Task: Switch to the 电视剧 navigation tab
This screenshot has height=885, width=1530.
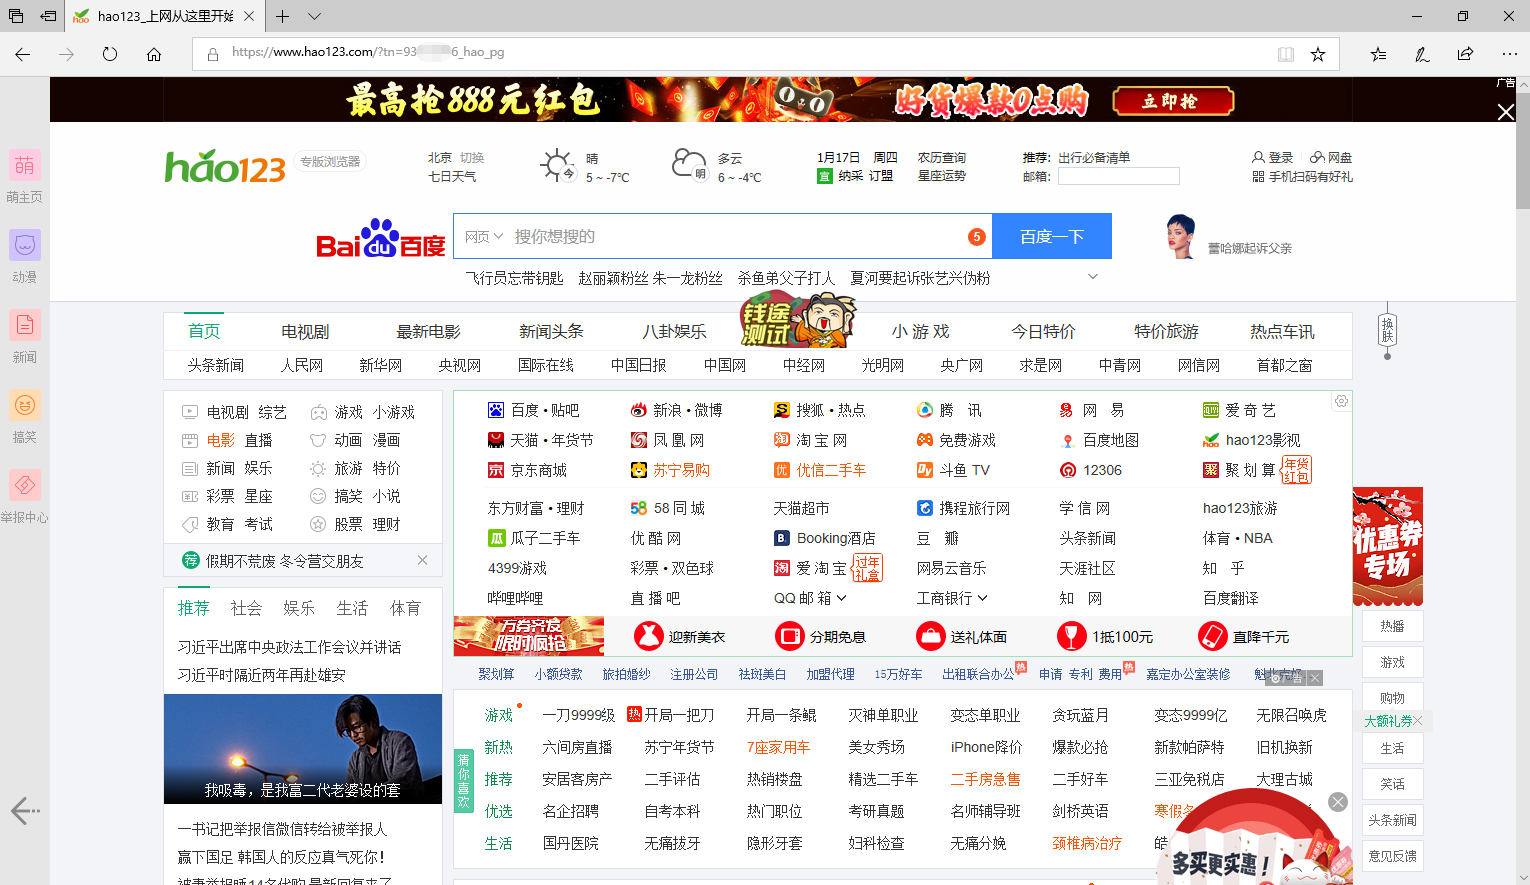Action: click(304, 330)
